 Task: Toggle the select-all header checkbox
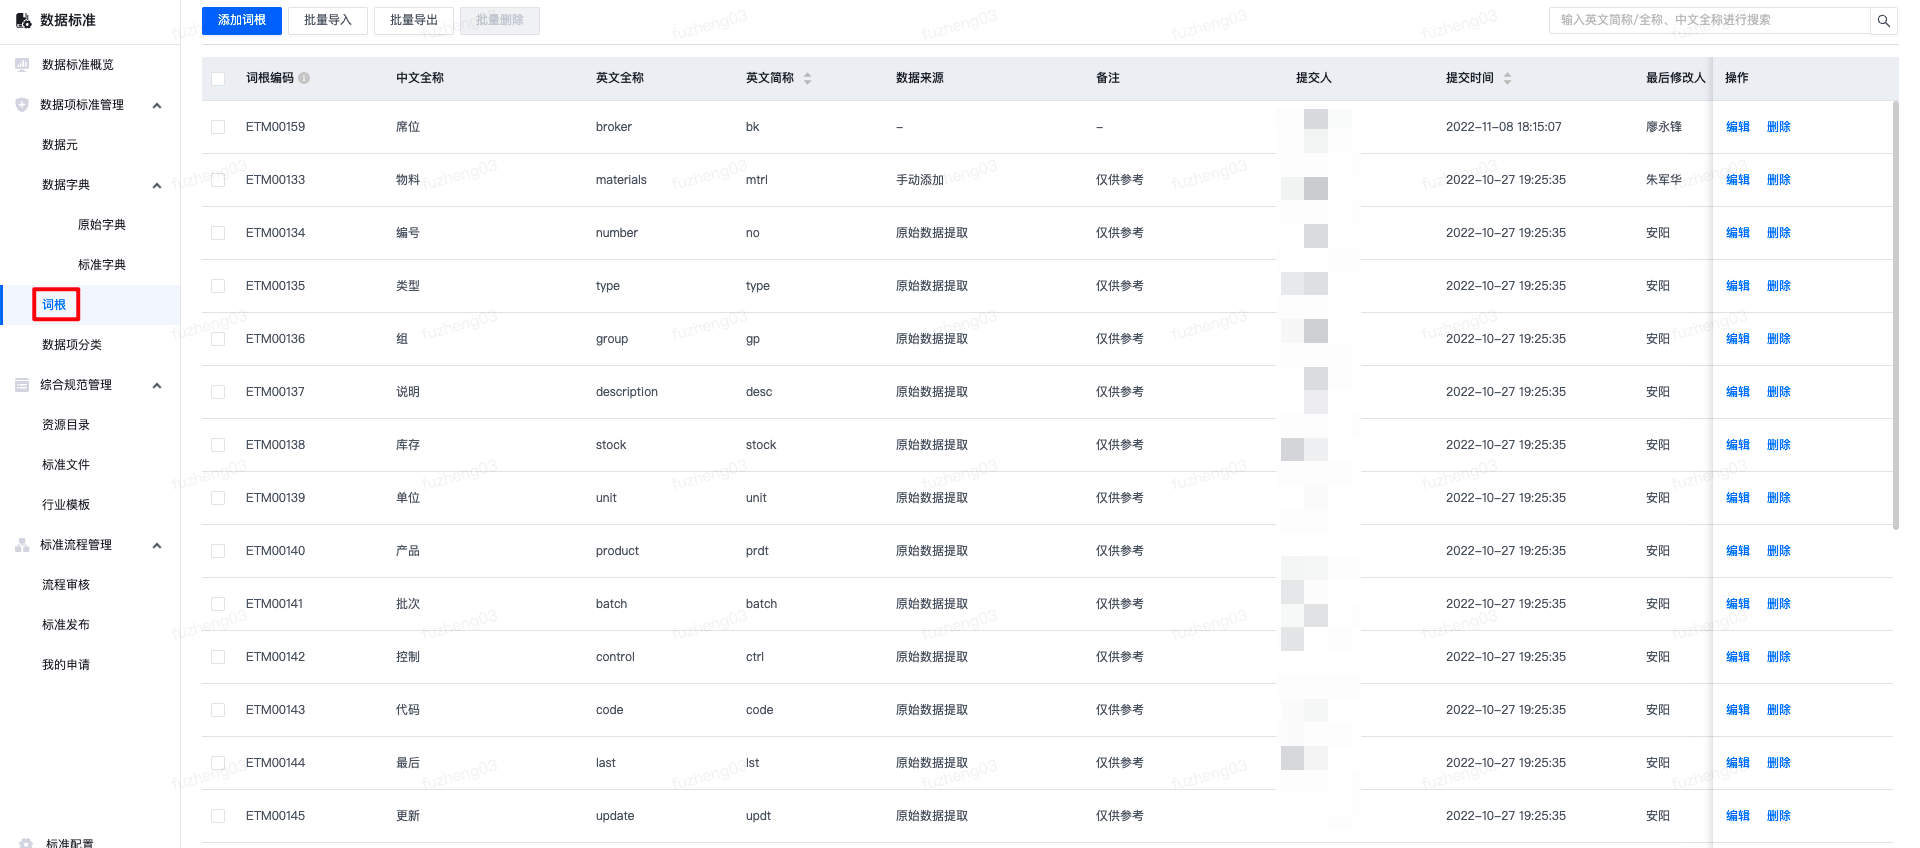pos(218,79)
